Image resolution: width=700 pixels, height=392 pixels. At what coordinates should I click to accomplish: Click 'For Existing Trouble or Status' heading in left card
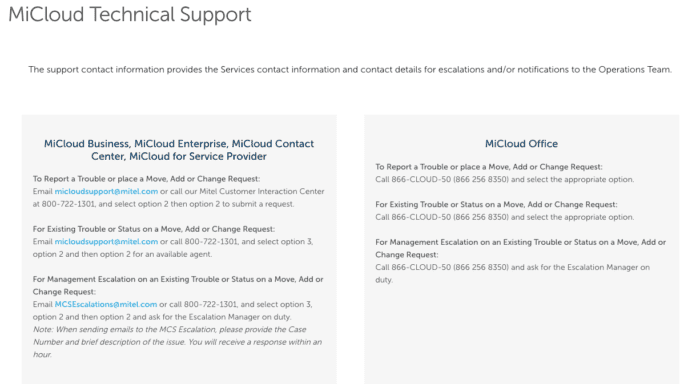click(x=154, y=229)
